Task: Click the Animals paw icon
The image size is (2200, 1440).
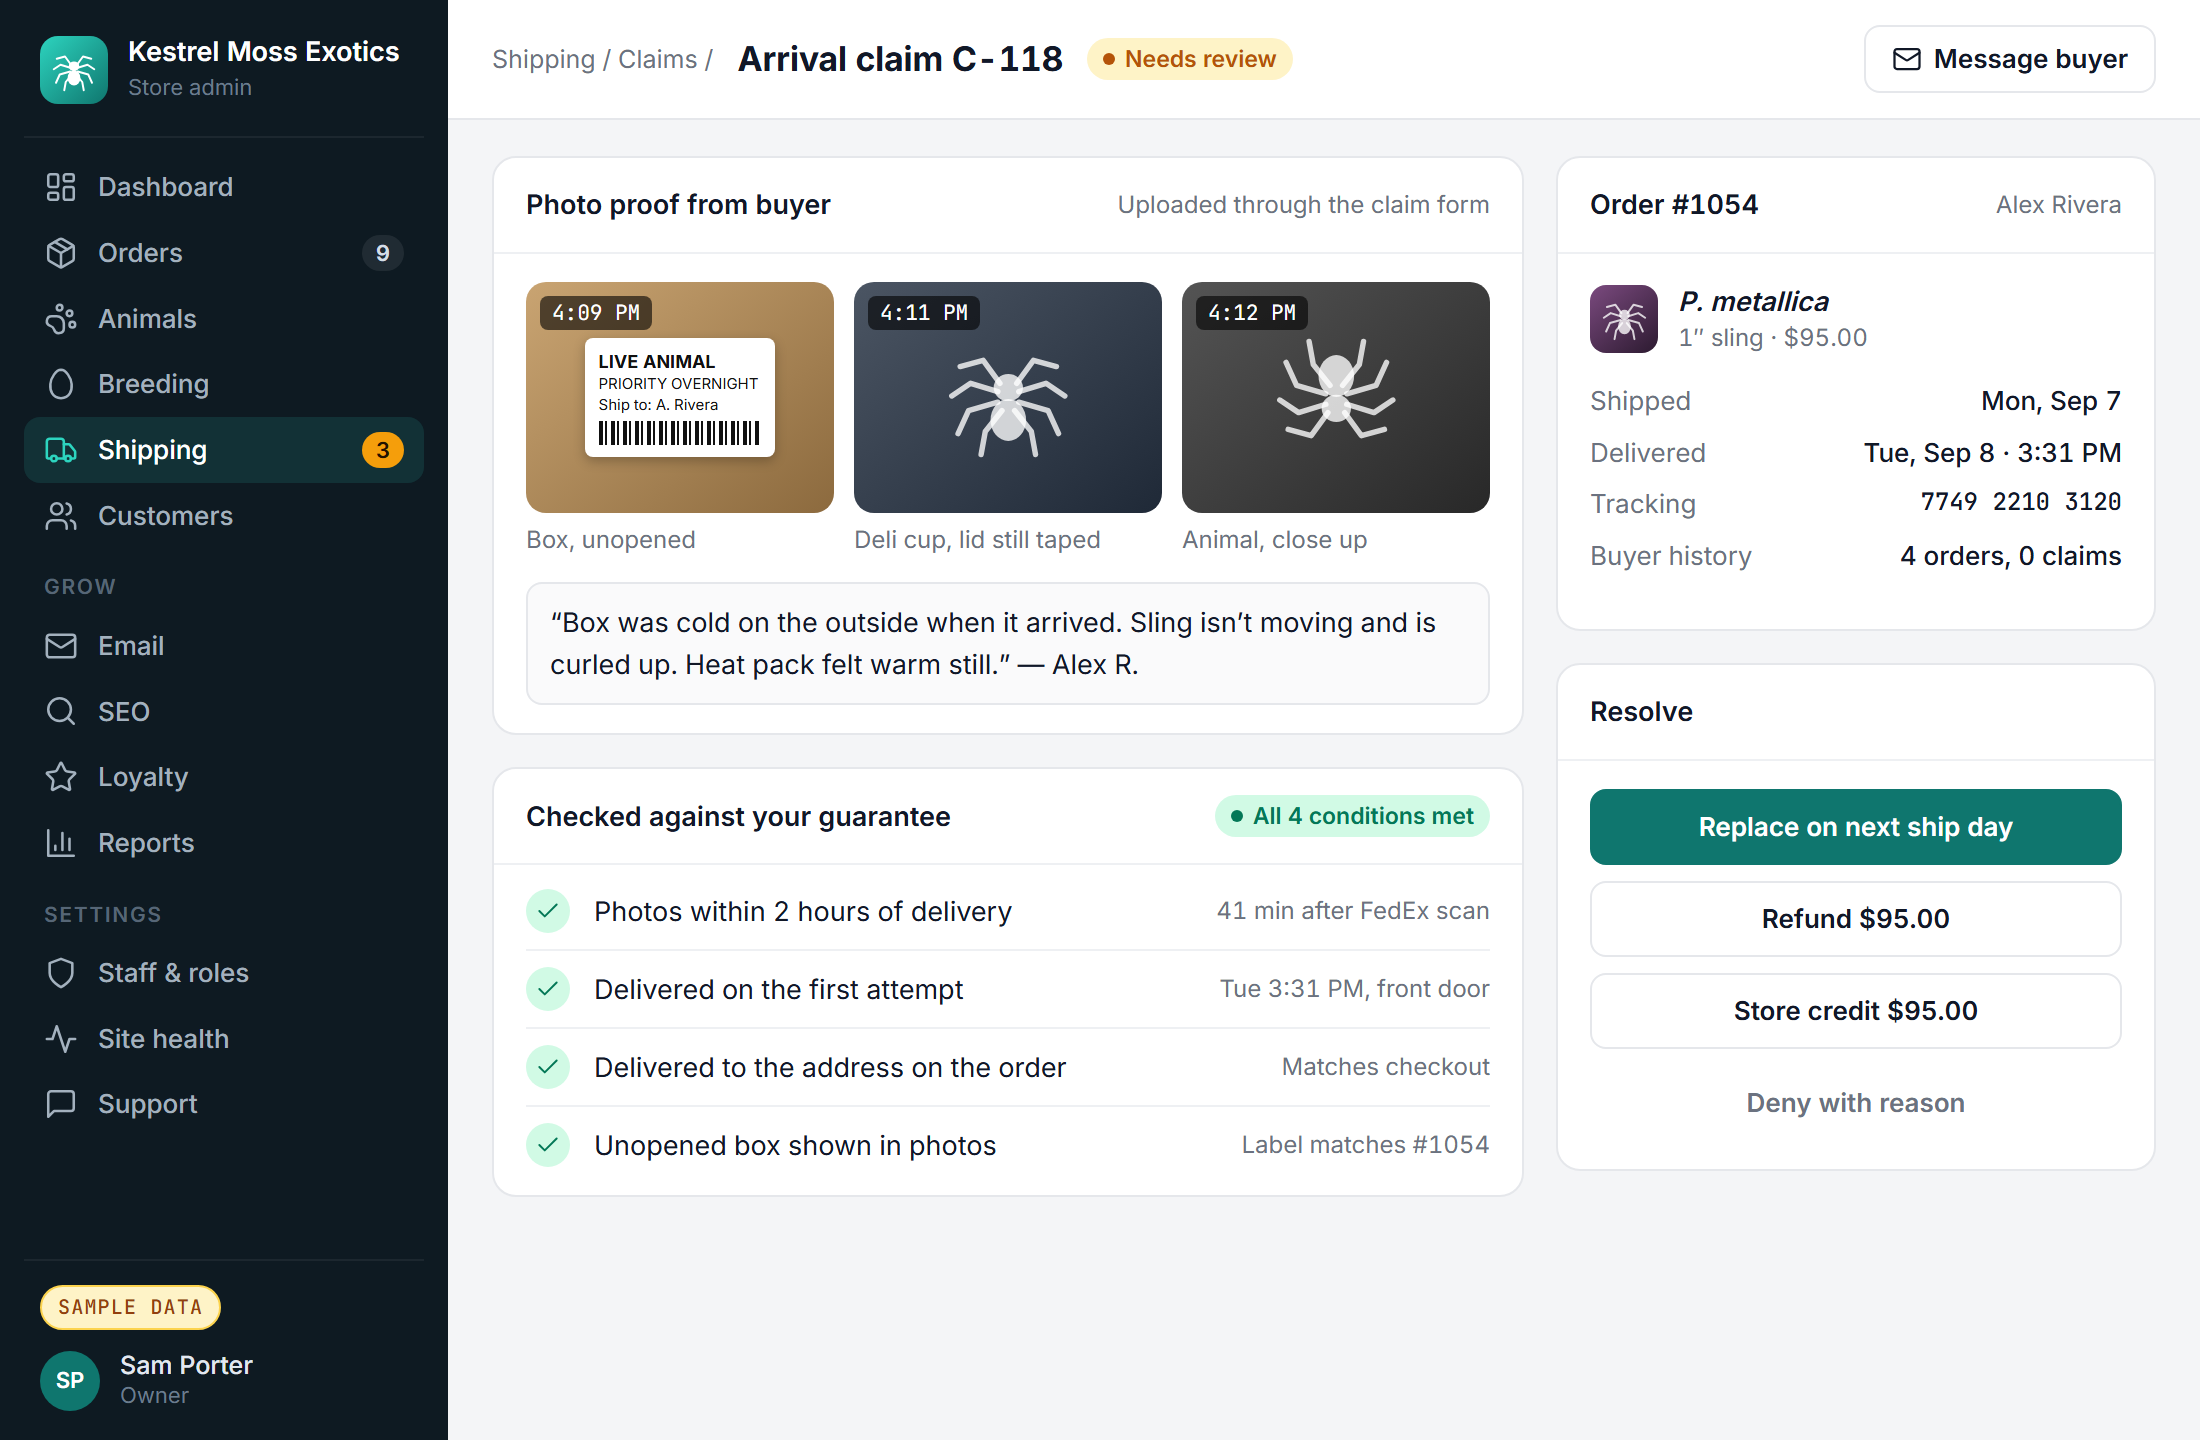Action: pos(61,319)
